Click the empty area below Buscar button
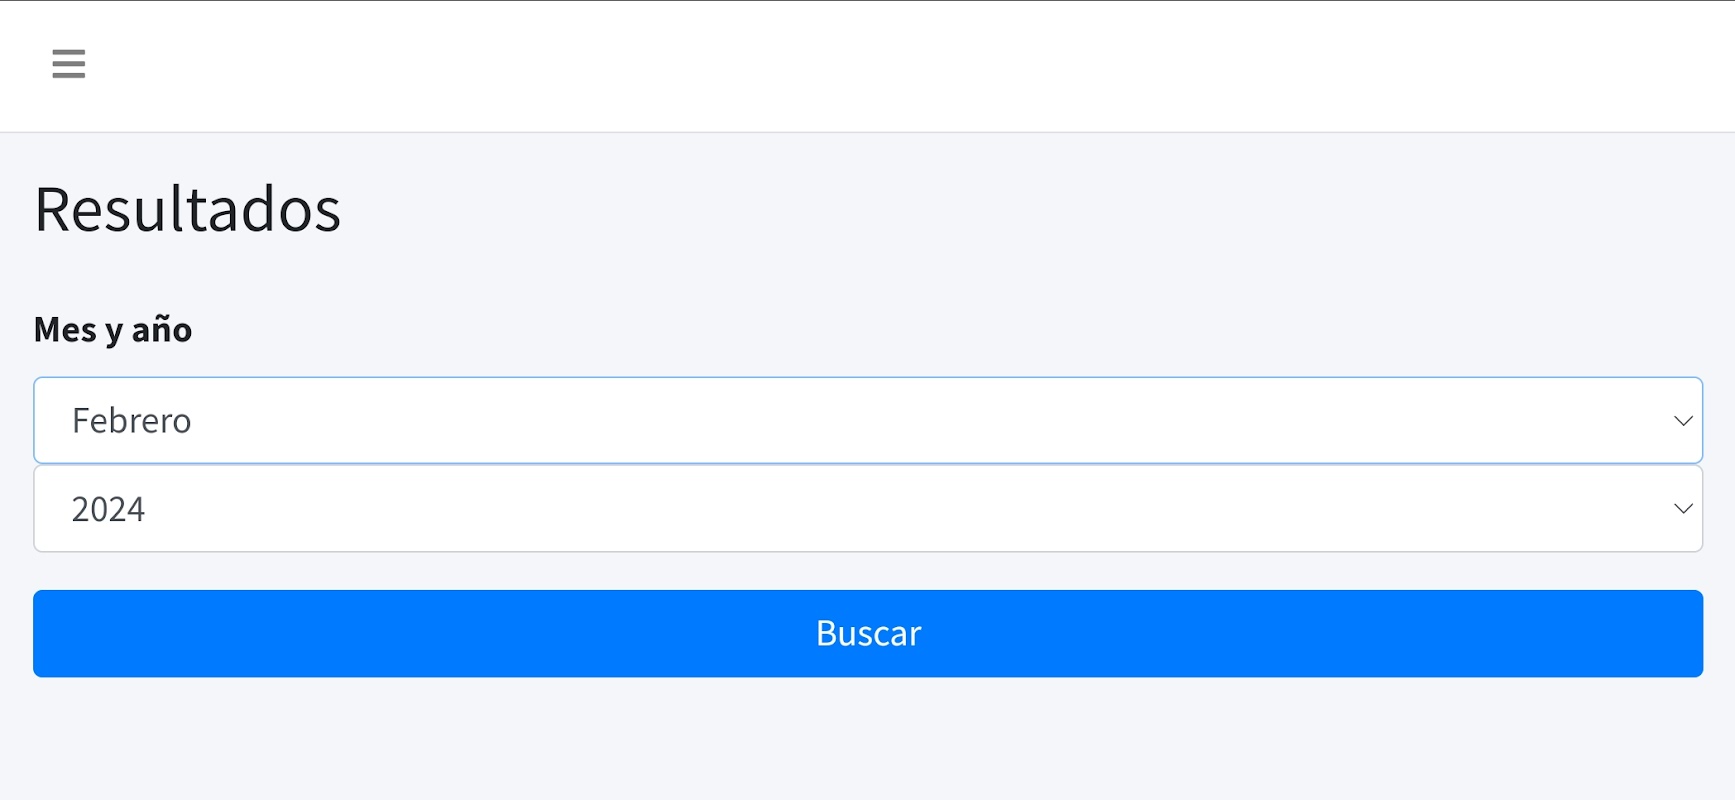The image size is (1735, 800). pyautogui.click(x=867, y=740)
